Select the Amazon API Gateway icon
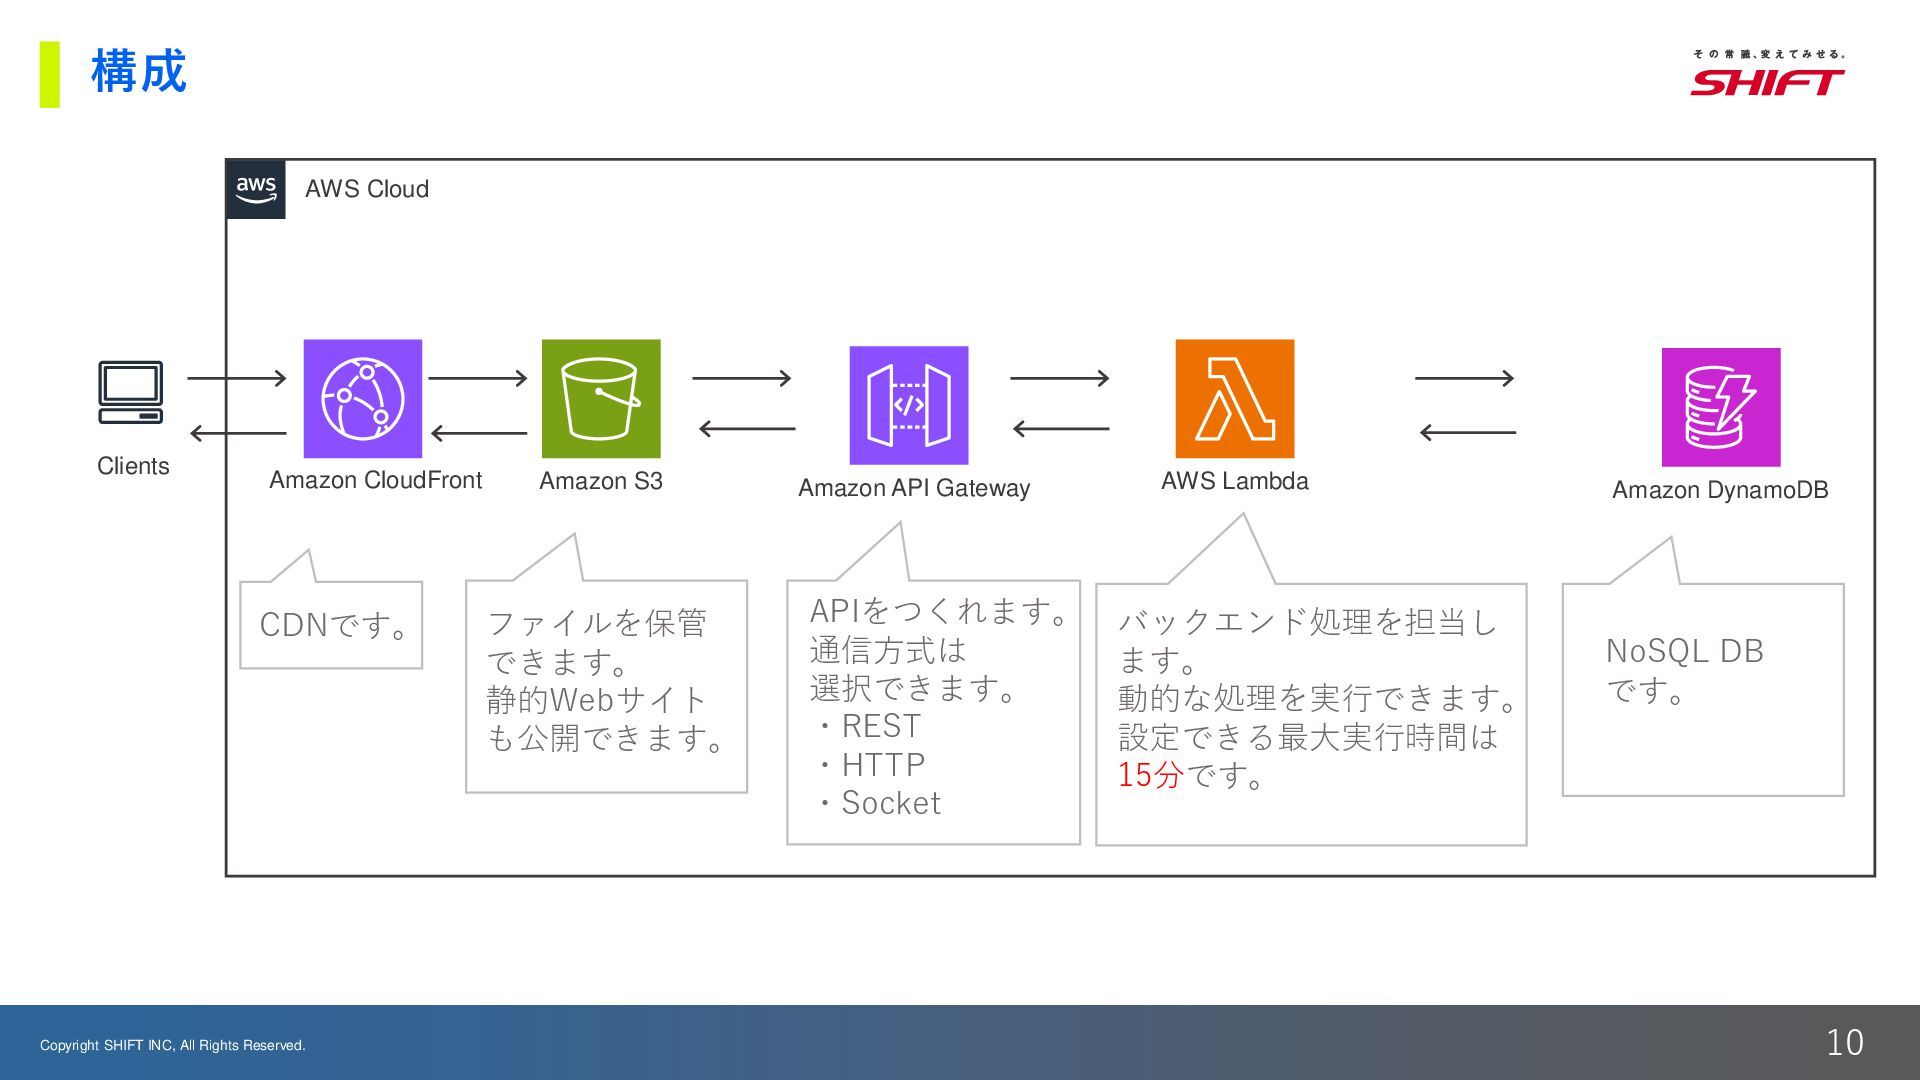 [908, 405]
